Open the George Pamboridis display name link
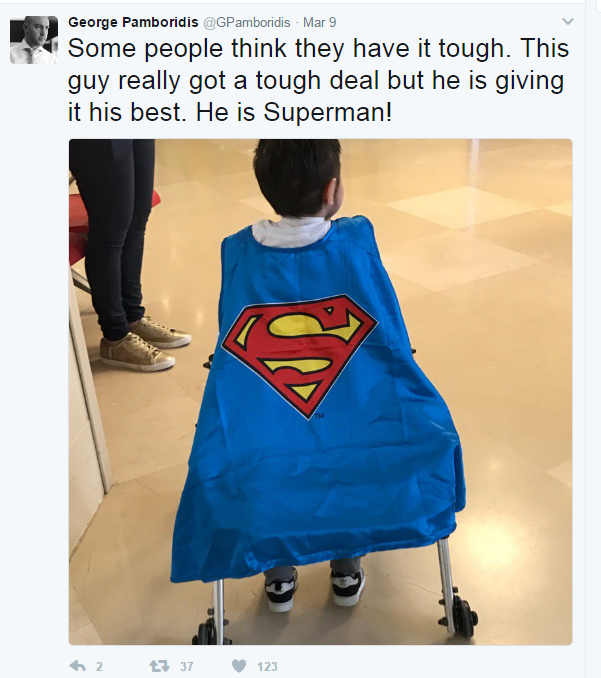601x678 pixels. point(133,22)
